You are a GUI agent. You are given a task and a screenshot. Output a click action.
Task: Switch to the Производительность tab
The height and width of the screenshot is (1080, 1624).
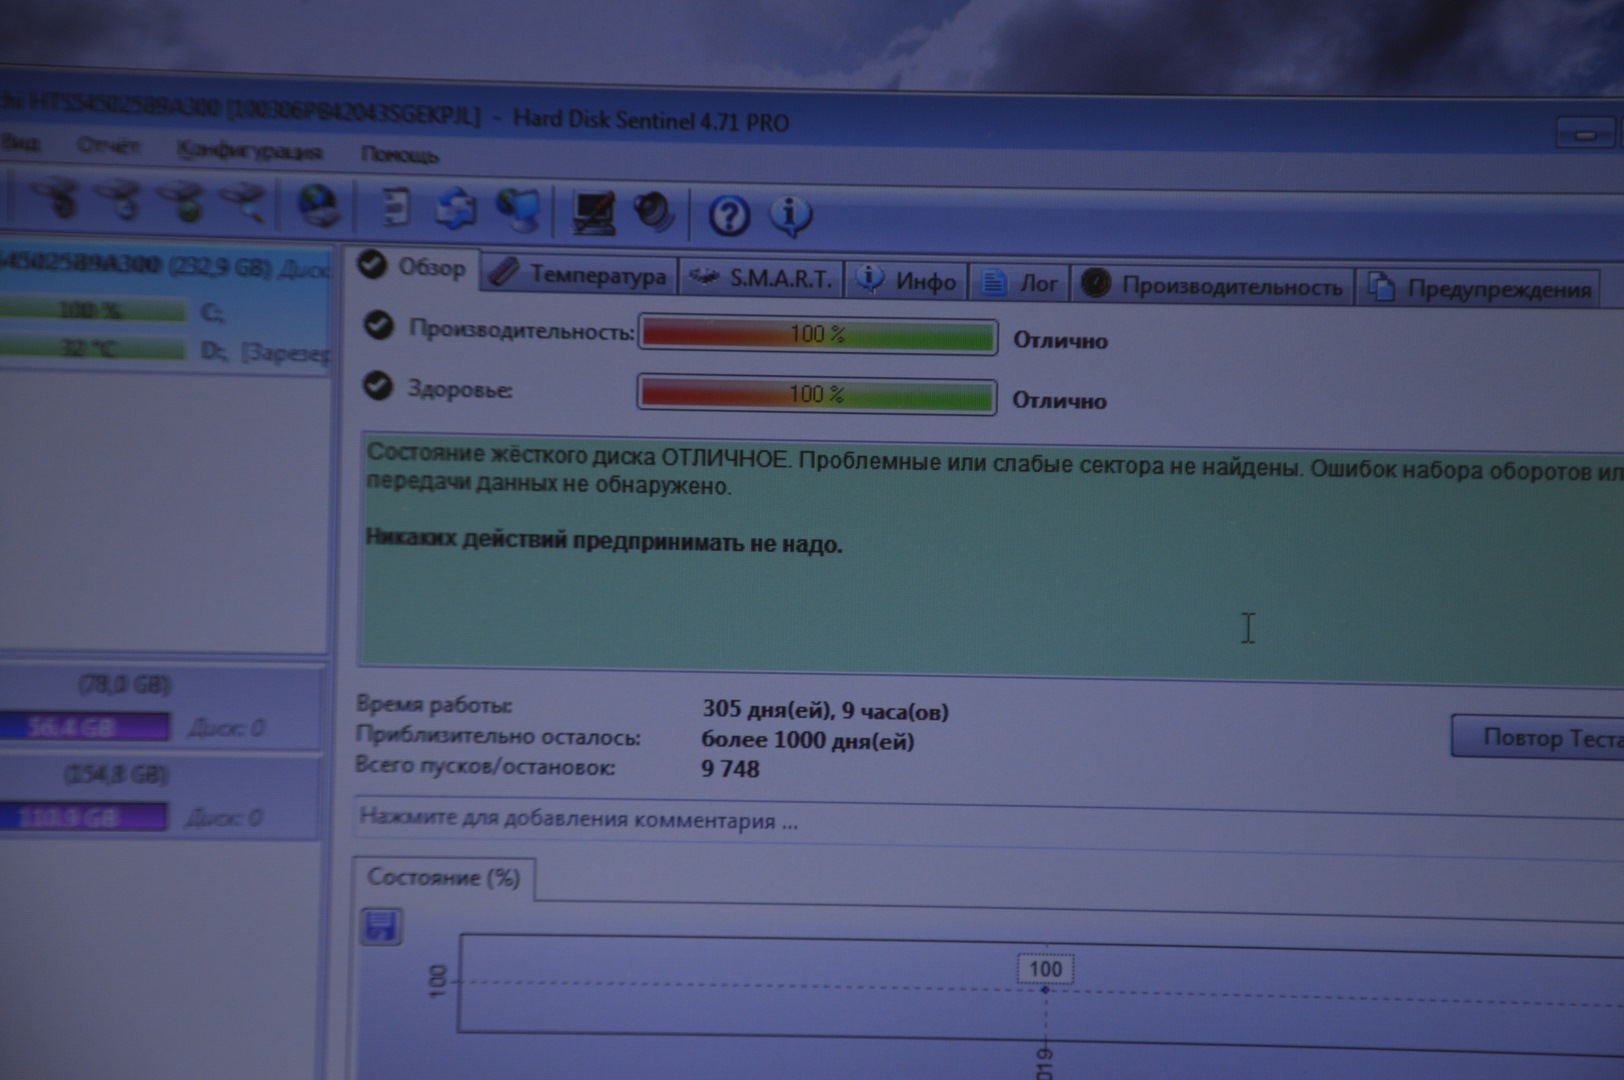[x=1213, y=286]
